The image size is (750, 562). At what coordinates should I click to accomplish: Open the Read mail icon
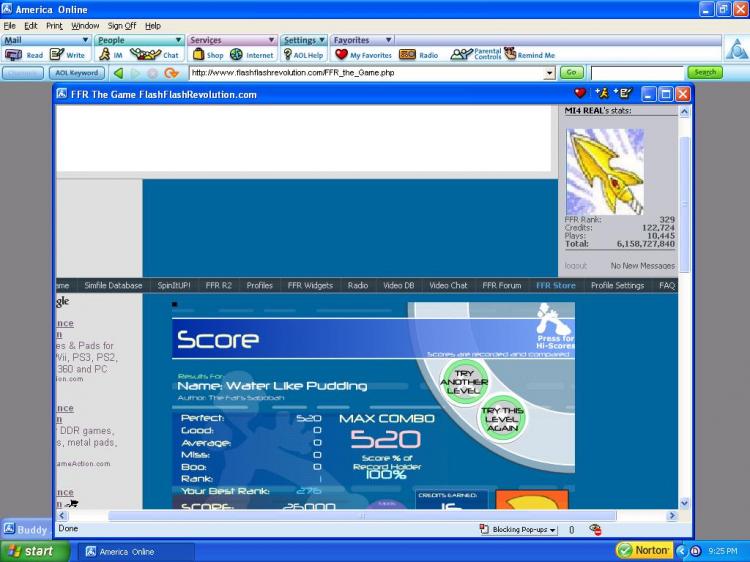(13, 55)
